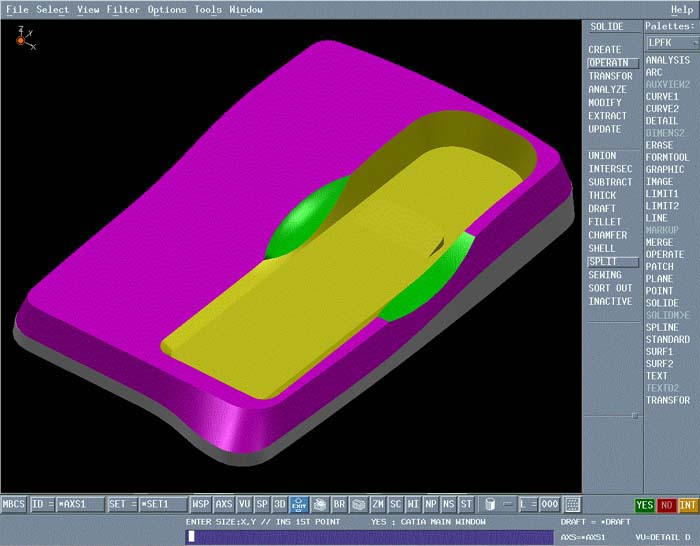Click the shaded-solid icon next to BR
The image size is (700, 546).
pyautogui.click(x=358, y=505)
